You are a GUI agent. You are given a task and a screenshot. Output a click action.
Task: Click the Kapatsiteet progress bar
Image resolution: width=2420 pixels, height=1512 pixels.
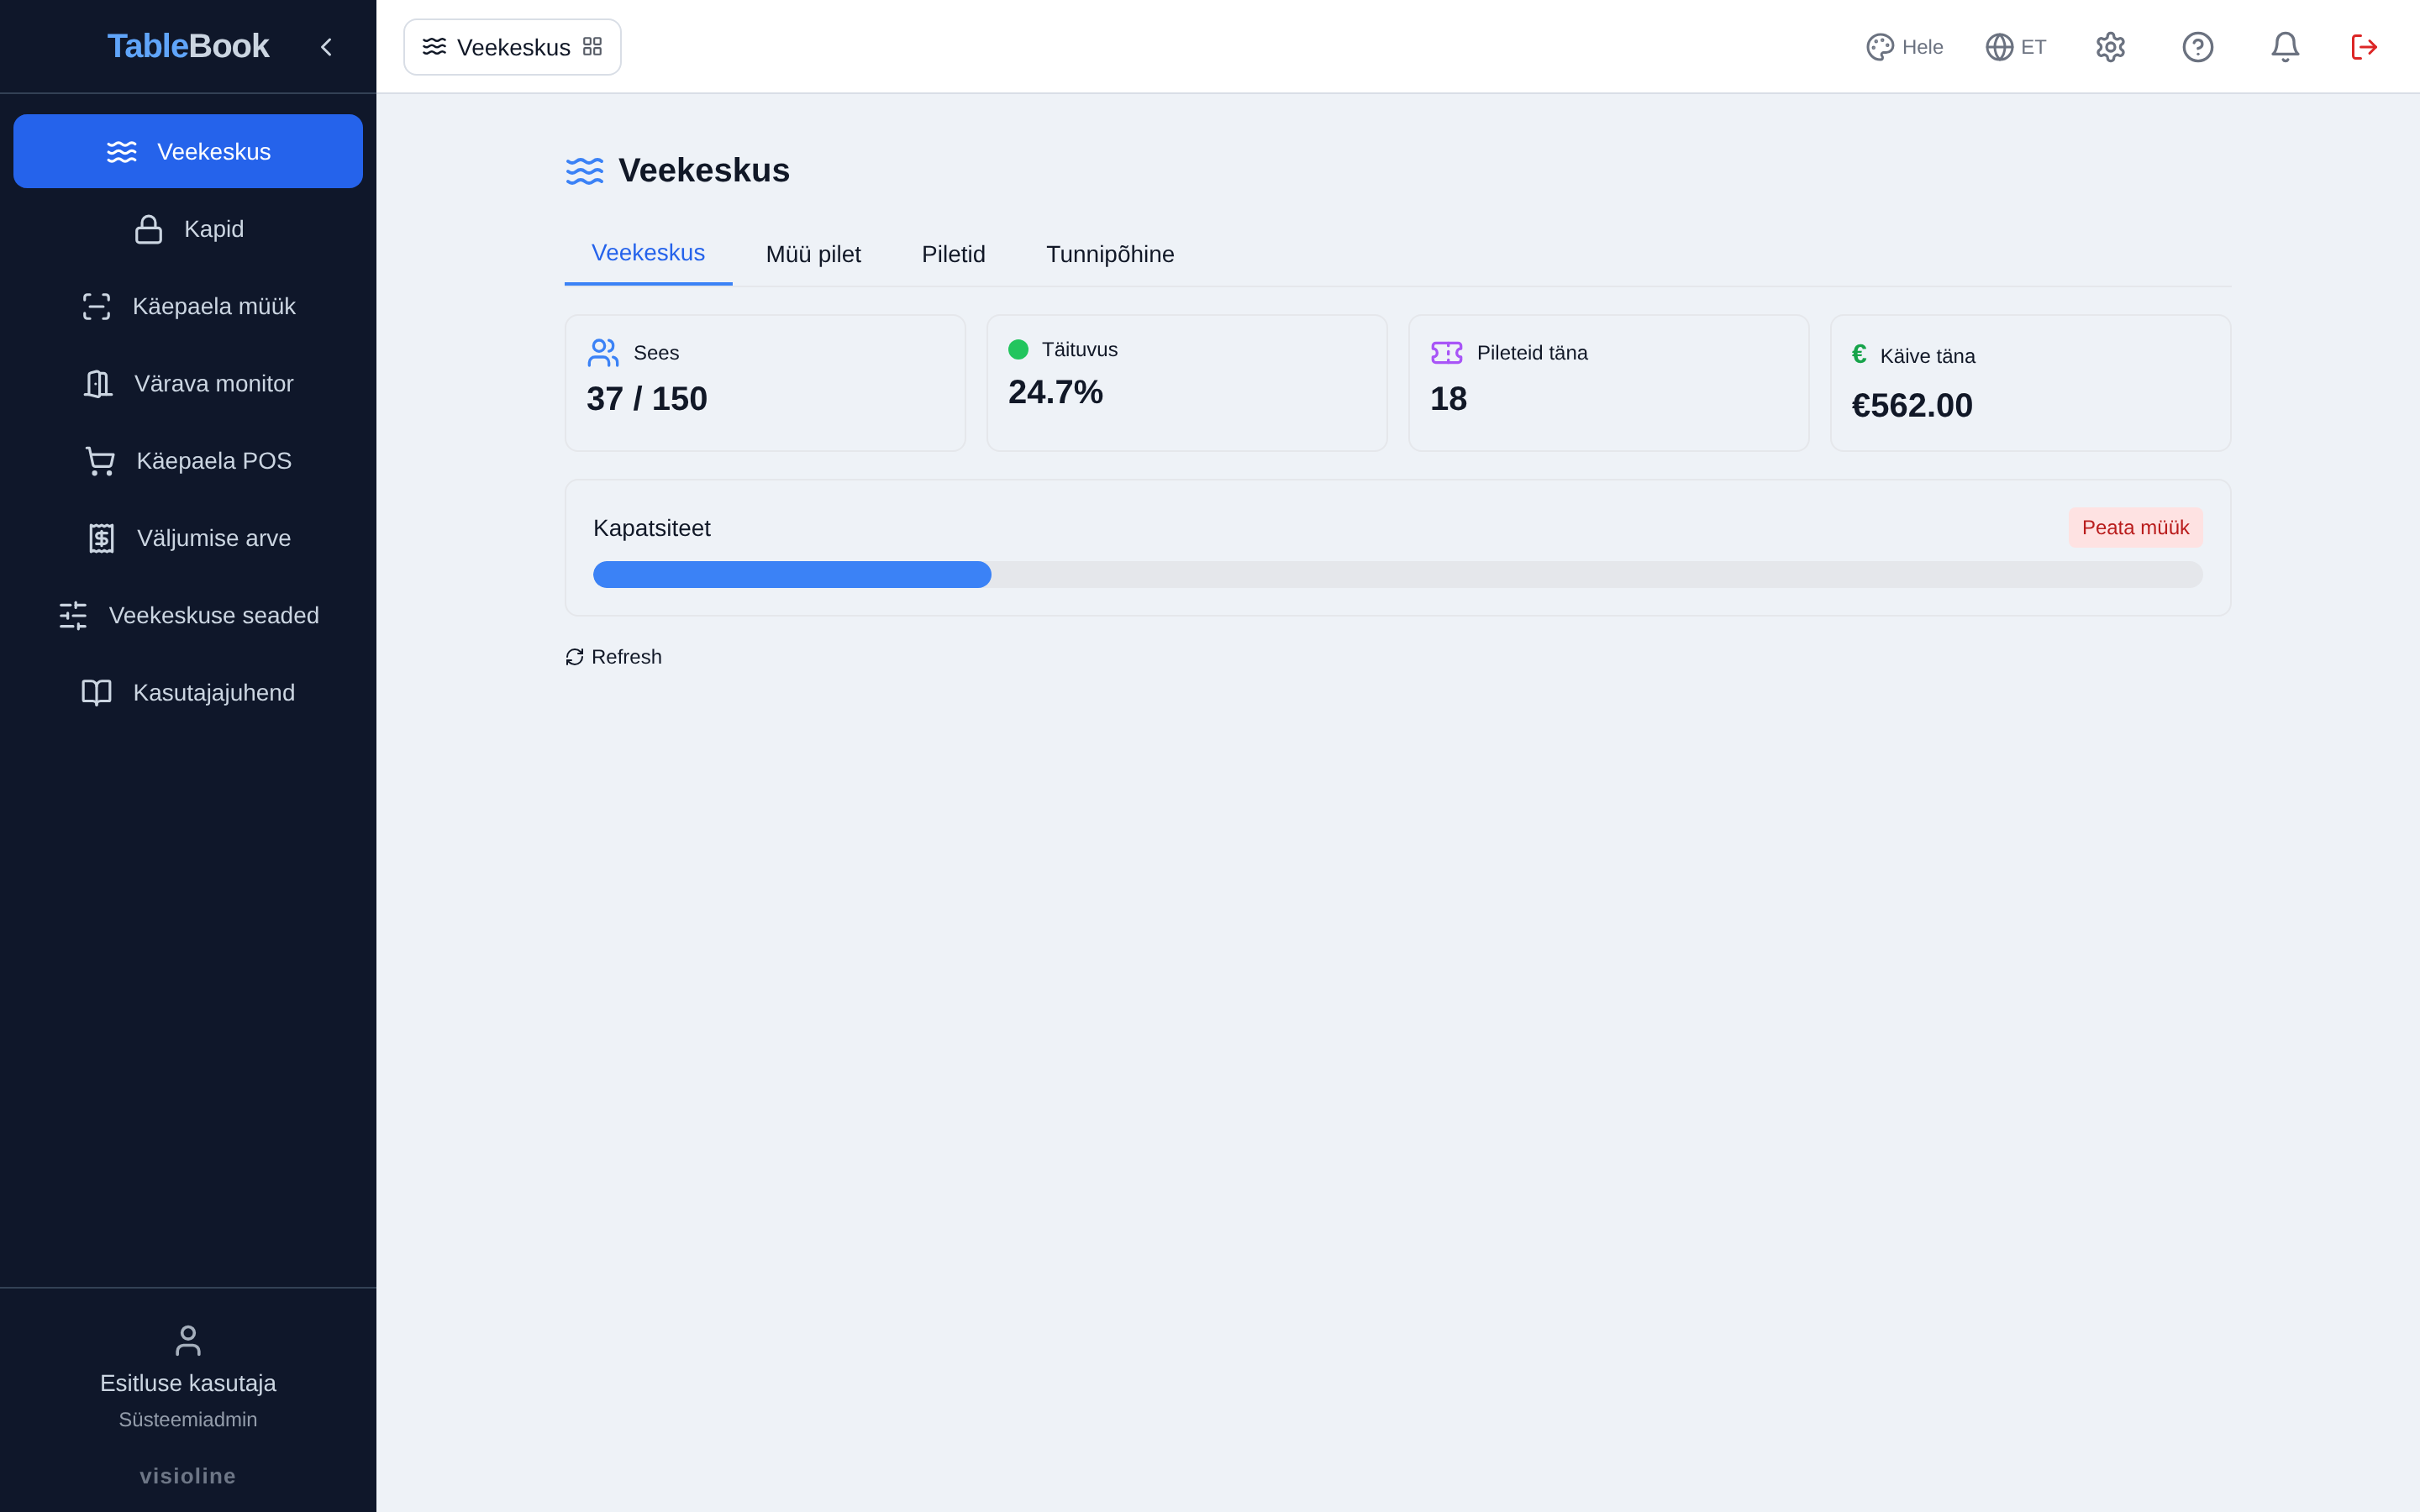pyautogui.click(x=1397, y=574)
